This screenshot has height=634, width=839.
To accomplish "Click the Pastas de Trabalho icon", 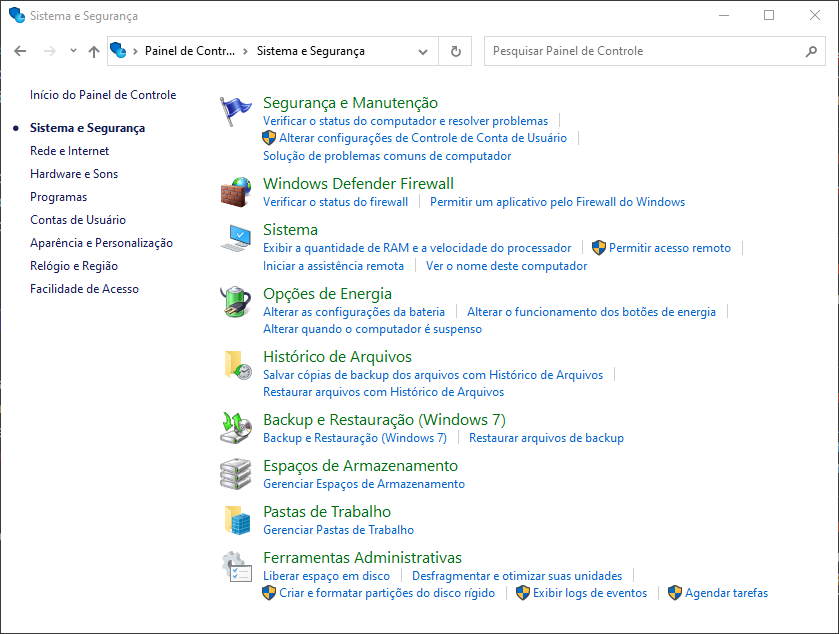I will coord(236,519).
